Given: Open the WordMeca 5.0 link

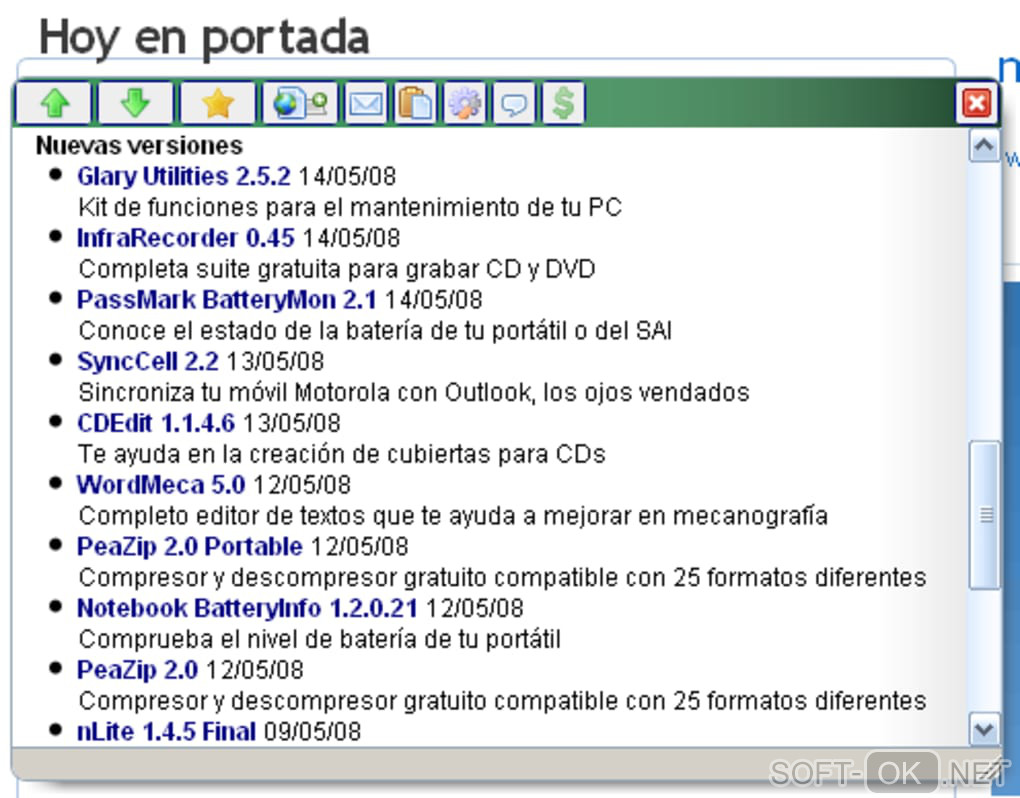Looking at the screenshot, I should [x=161, y=485].
